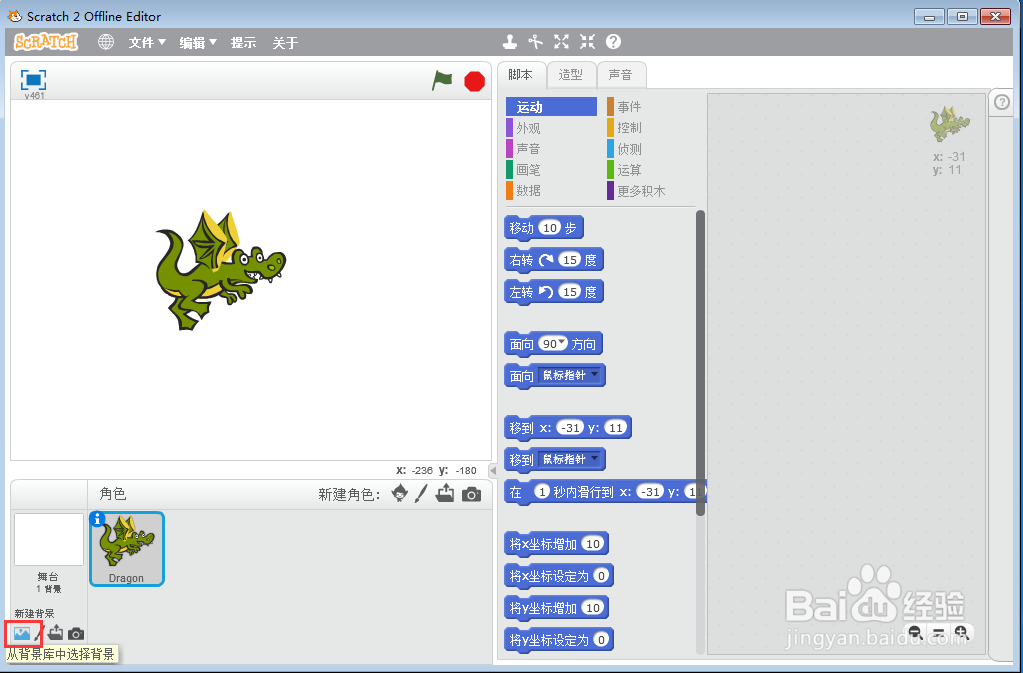1023x673 pixels.
Task: Click the y value 11 in 移到 block
Action: [x=615, y=428]
